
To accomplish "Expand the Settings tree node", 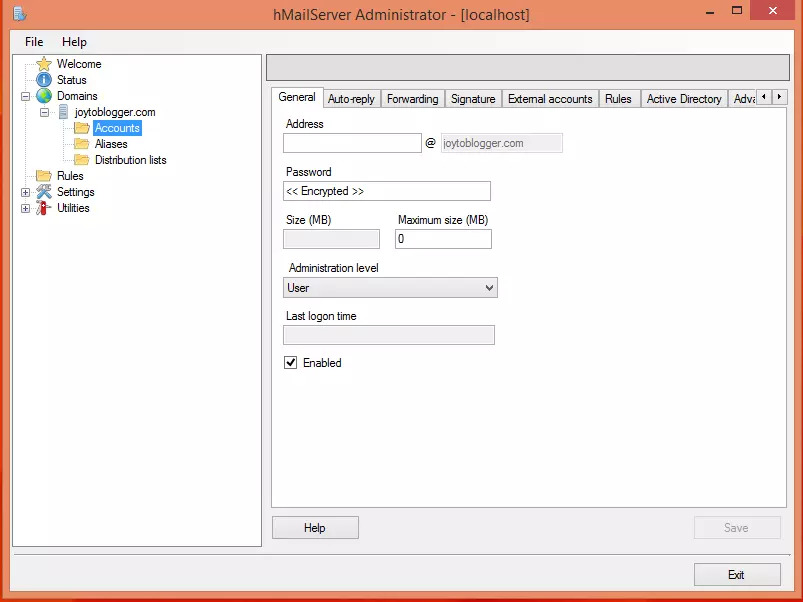I will coord(26,192).
